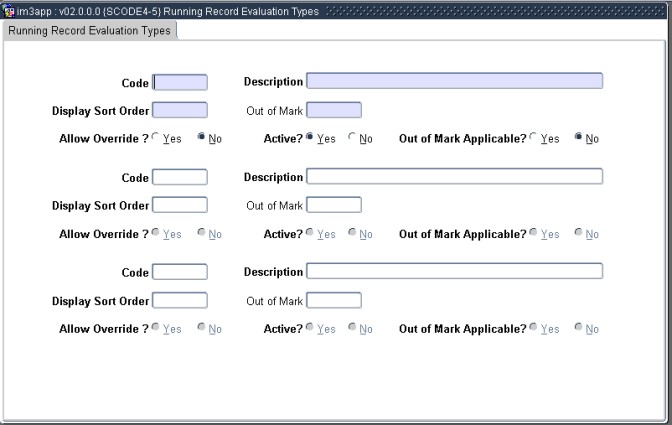
Task: Click the Code field in the first record
Action: coord(180,82)
